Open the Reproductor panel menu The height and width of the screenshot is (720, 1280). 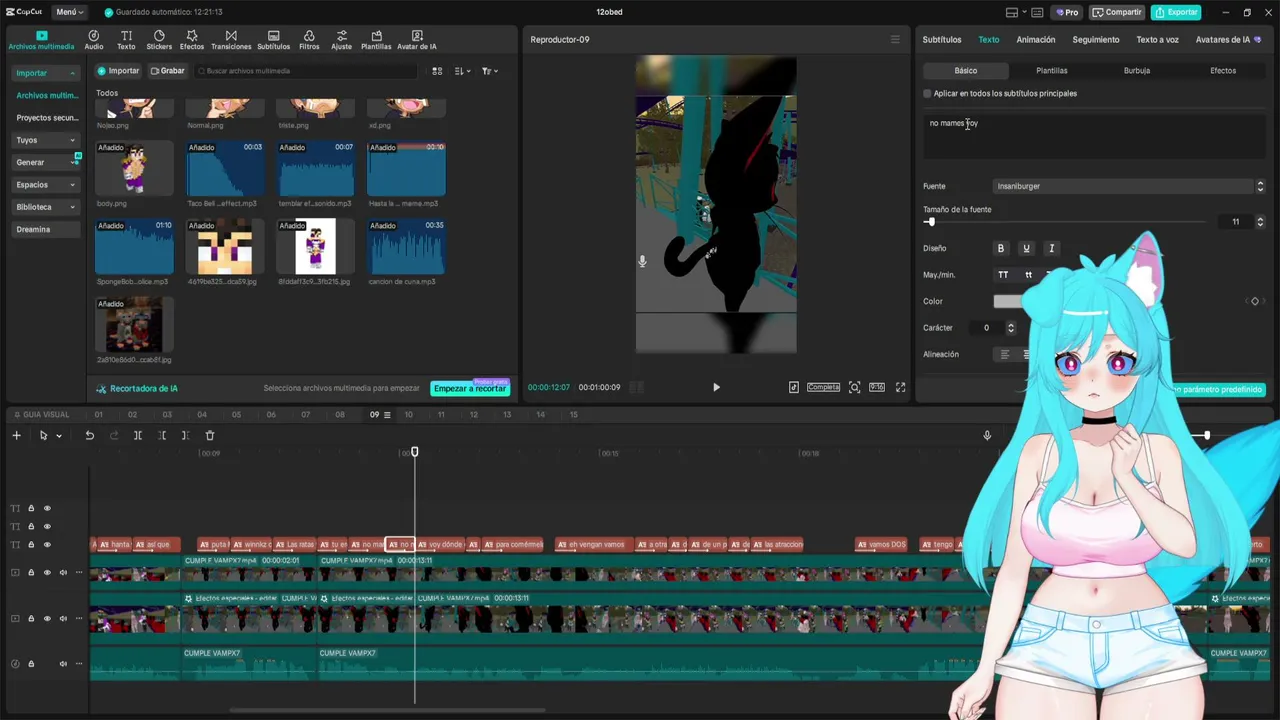click(x=895, y=40)
